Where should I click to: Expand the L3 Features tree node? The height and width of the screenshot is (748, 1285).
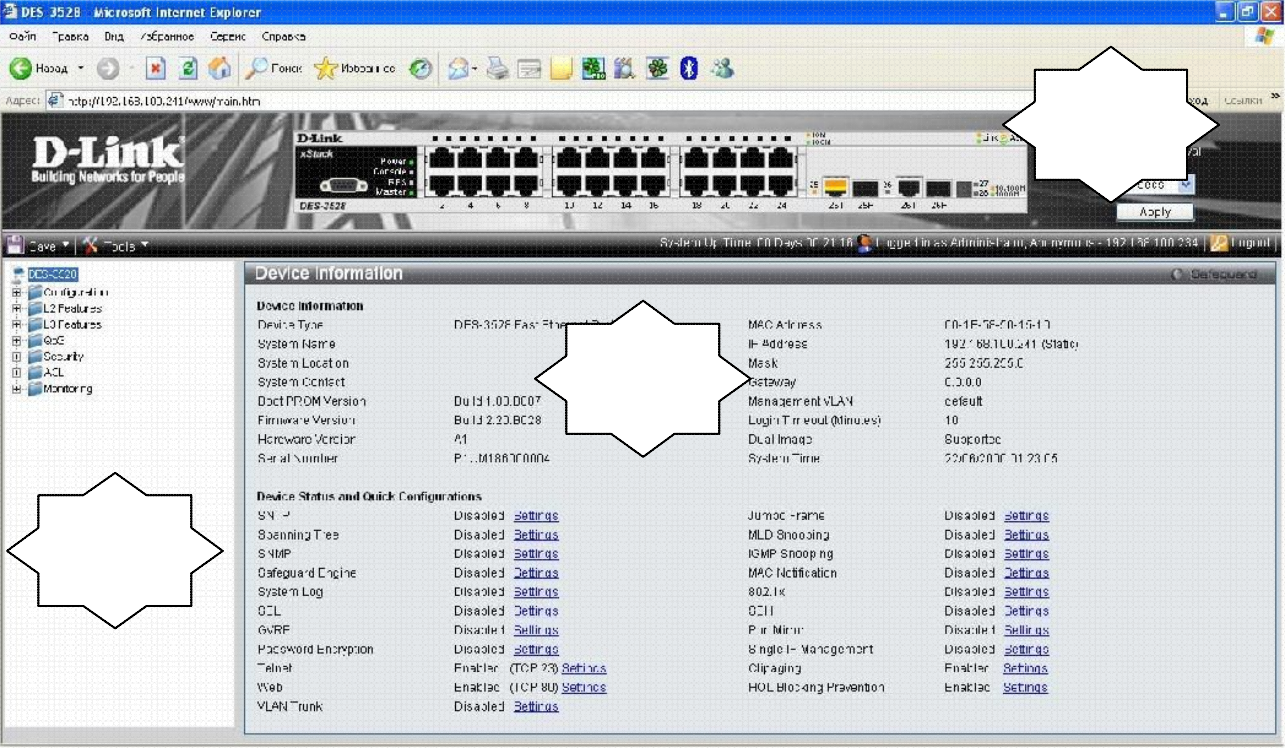coord(16,324)
